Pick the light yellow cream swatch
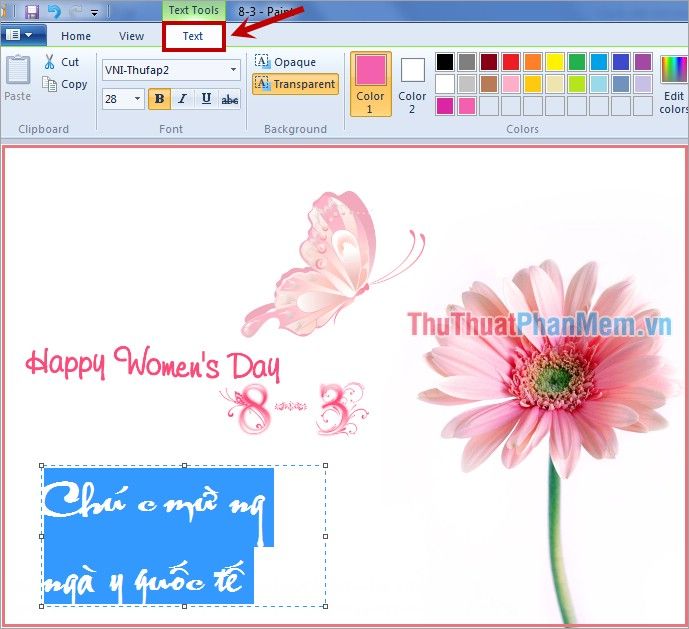This screenshot has width=689, height=629. [555, 84]
